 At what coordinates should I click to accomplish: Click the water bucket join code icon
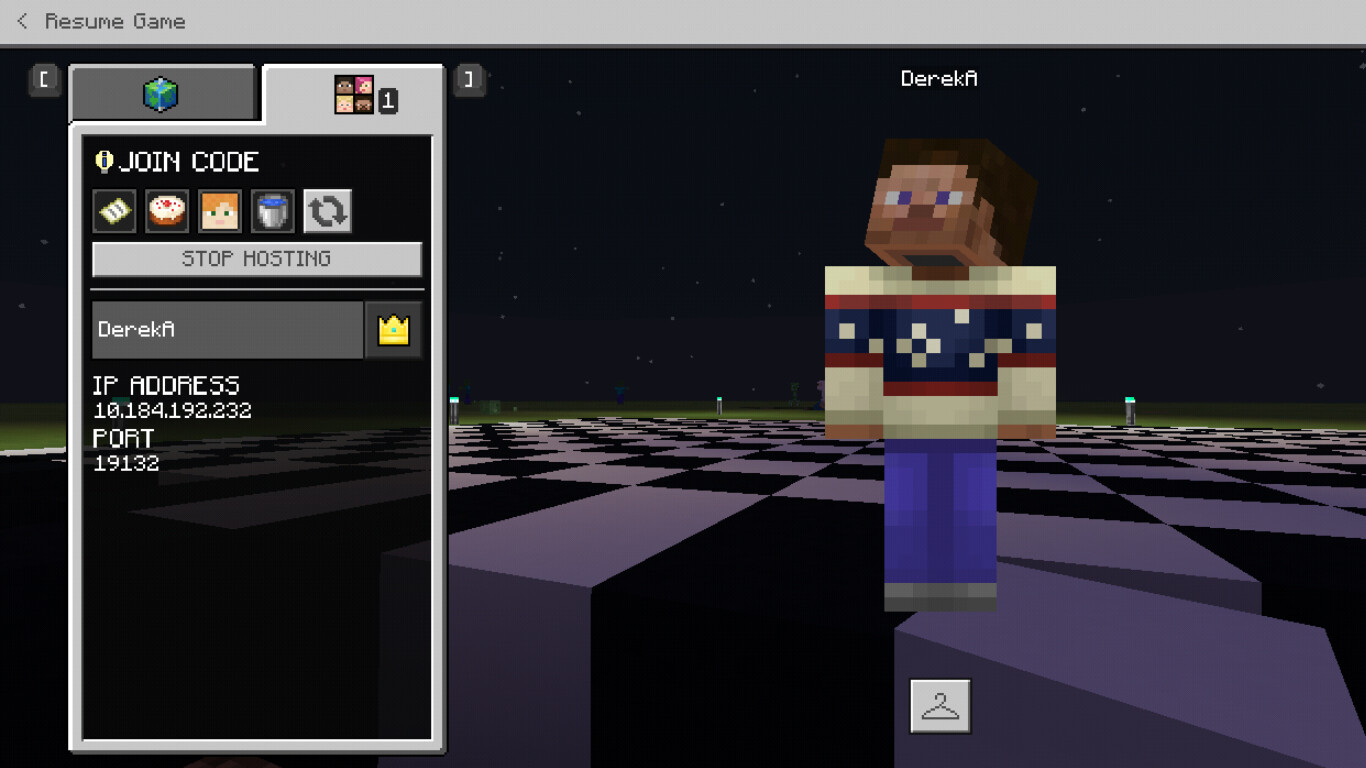click(273, 211)
